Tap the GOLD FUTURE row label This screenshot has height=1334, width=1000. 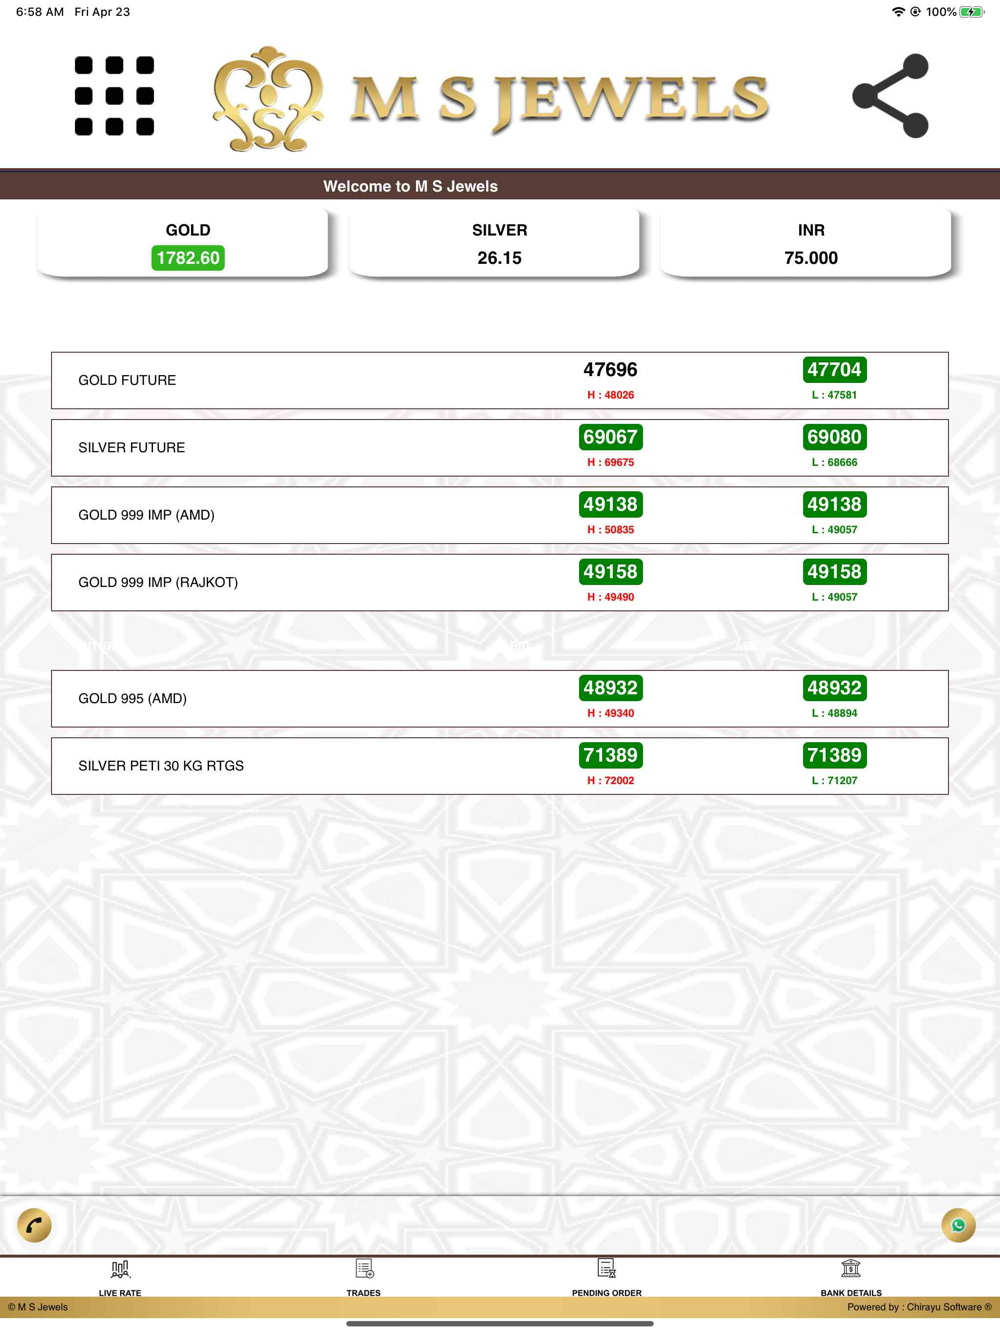tap(127, 380)
